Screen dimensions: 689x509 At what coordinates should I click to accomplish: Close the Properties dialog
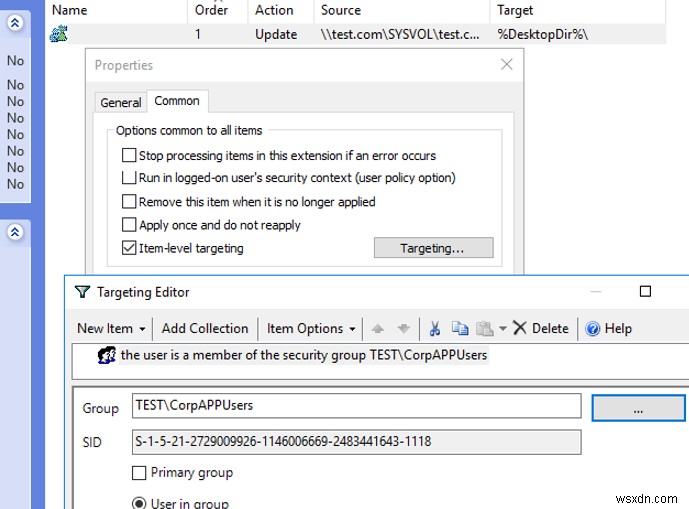(507, 65)
